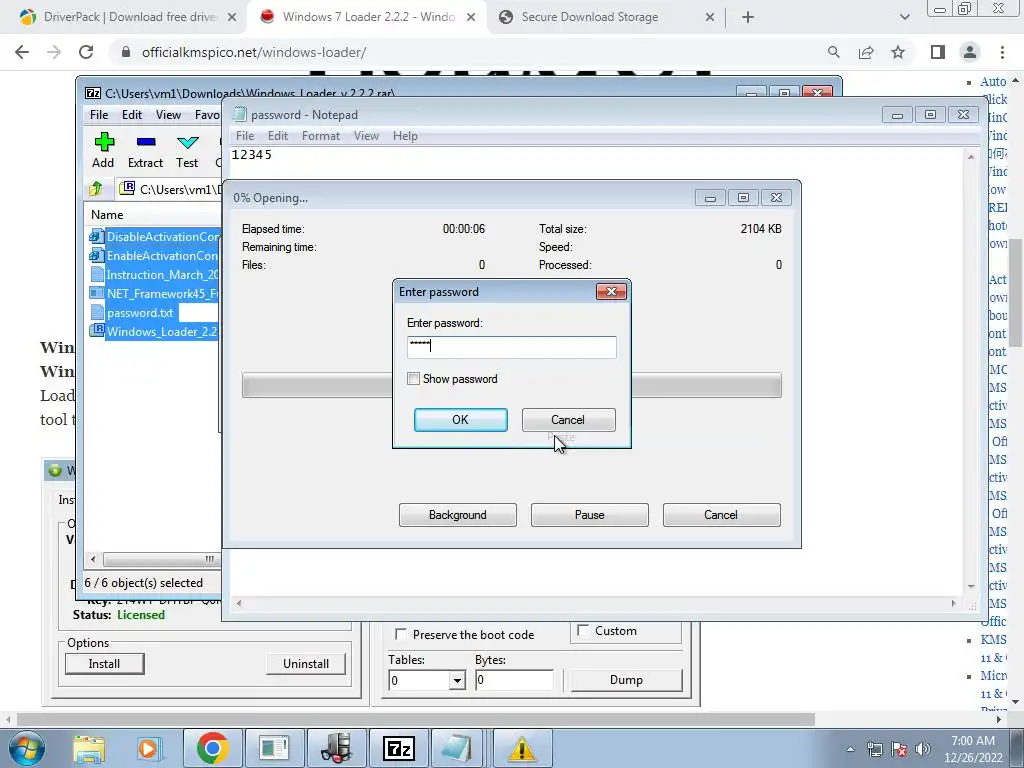1024x768 pixels.
Task: Bookmark this page with the star icon
Action: (x=898, y=52)
